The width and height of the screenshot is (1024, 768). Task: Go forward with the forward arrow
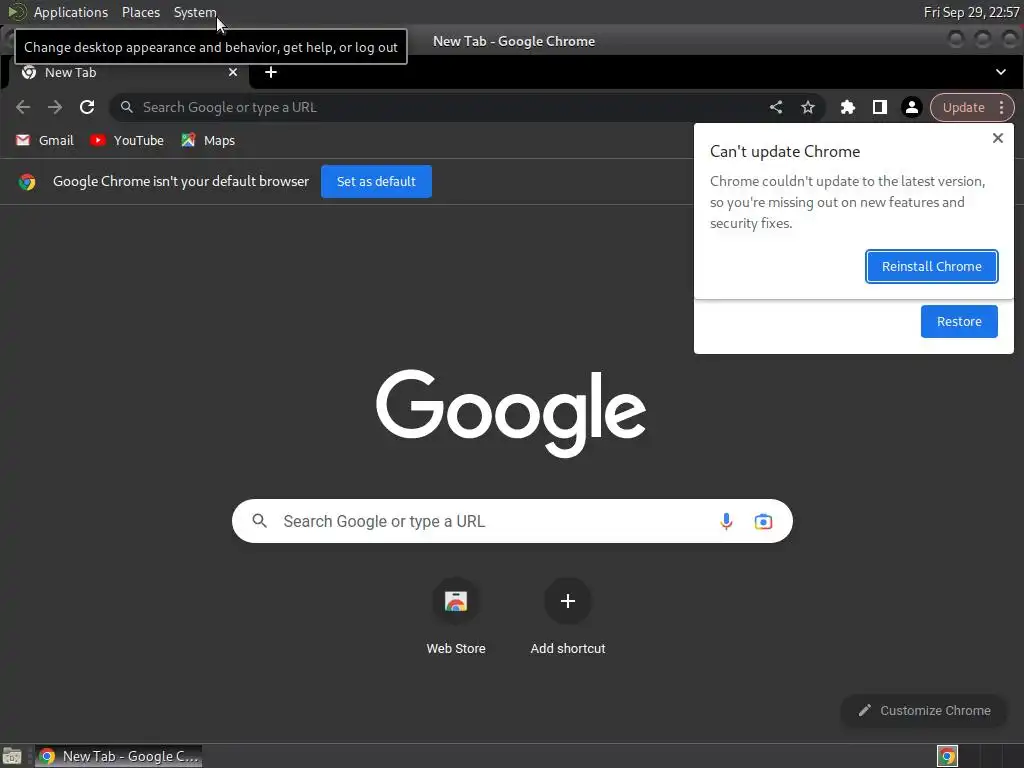[x=55, y=107]
